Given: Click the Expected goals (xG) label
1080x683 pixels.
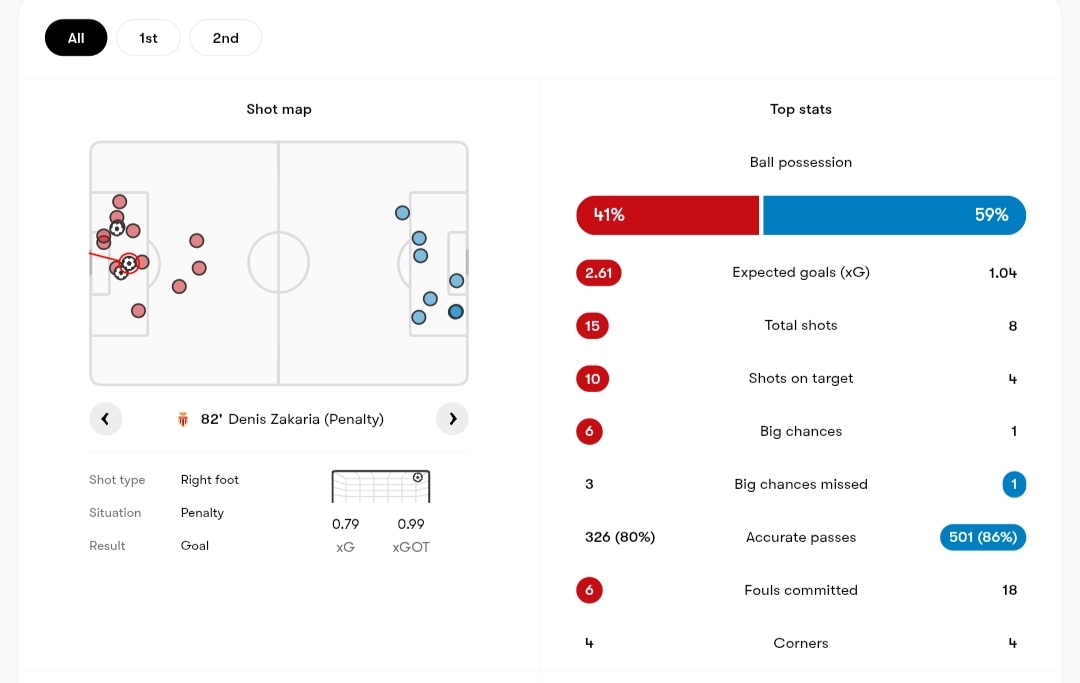Looking at the screenshot, I should (x=800, y=272).
